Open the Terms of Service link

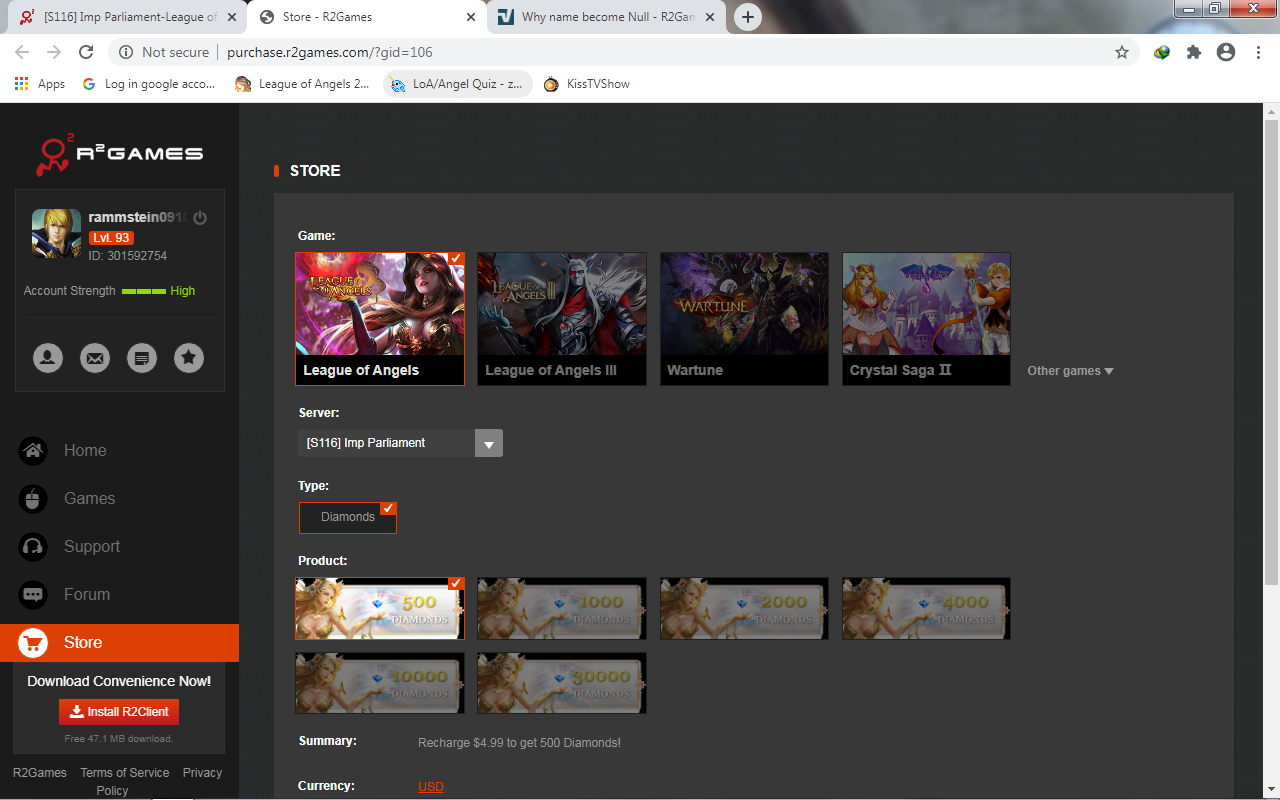[x=125, y=772]
